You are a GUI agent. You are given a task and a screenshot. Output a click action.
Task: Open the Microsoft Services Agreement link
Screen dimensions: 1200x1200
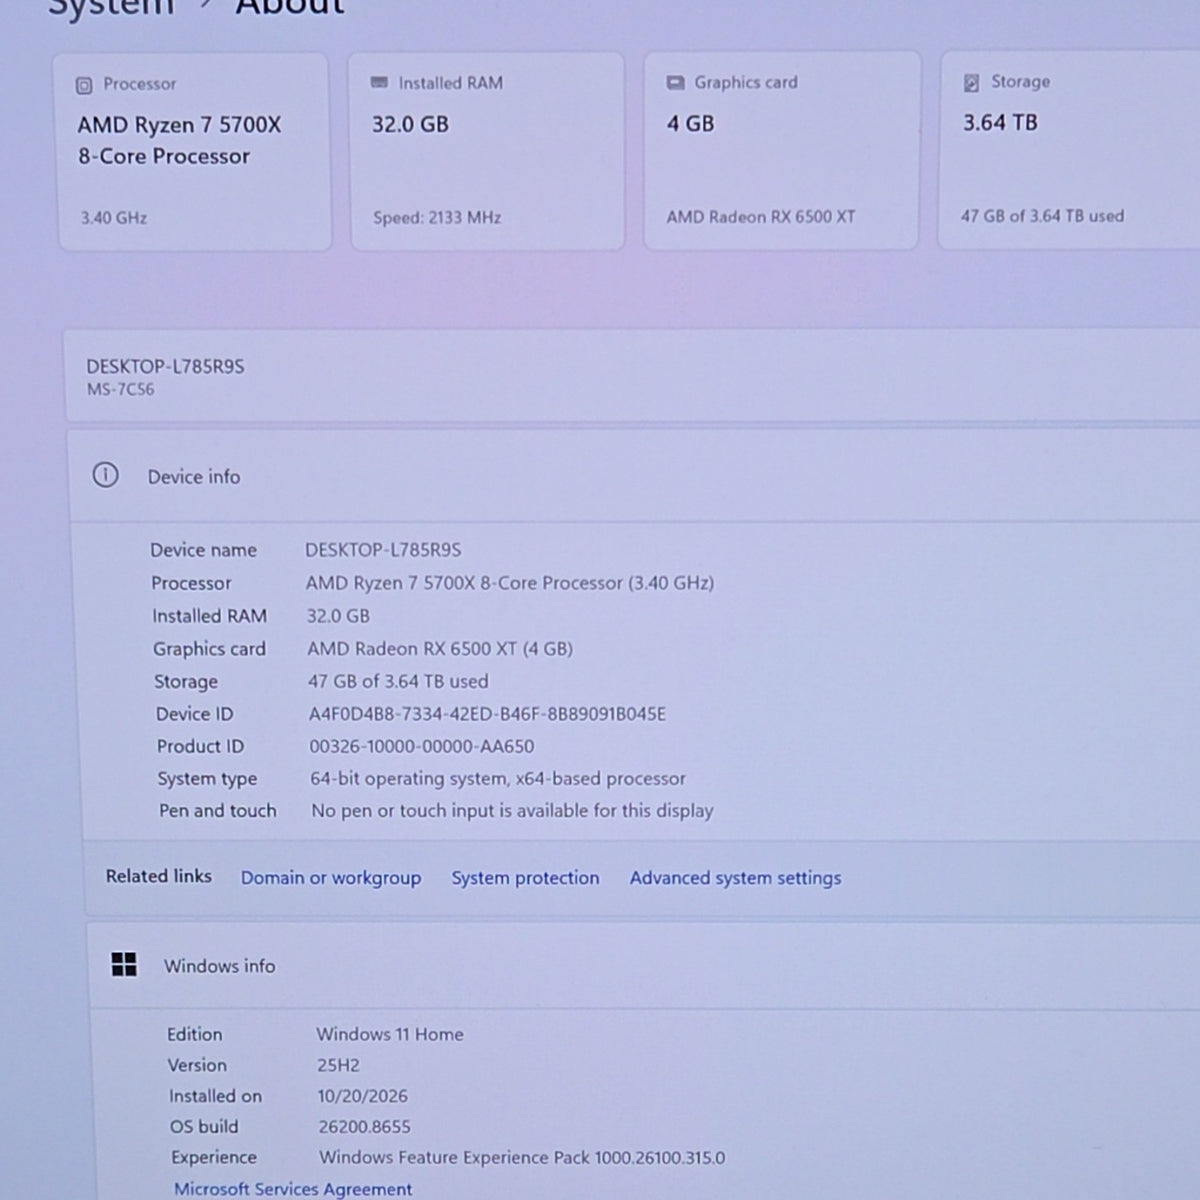coord(293,1188)
